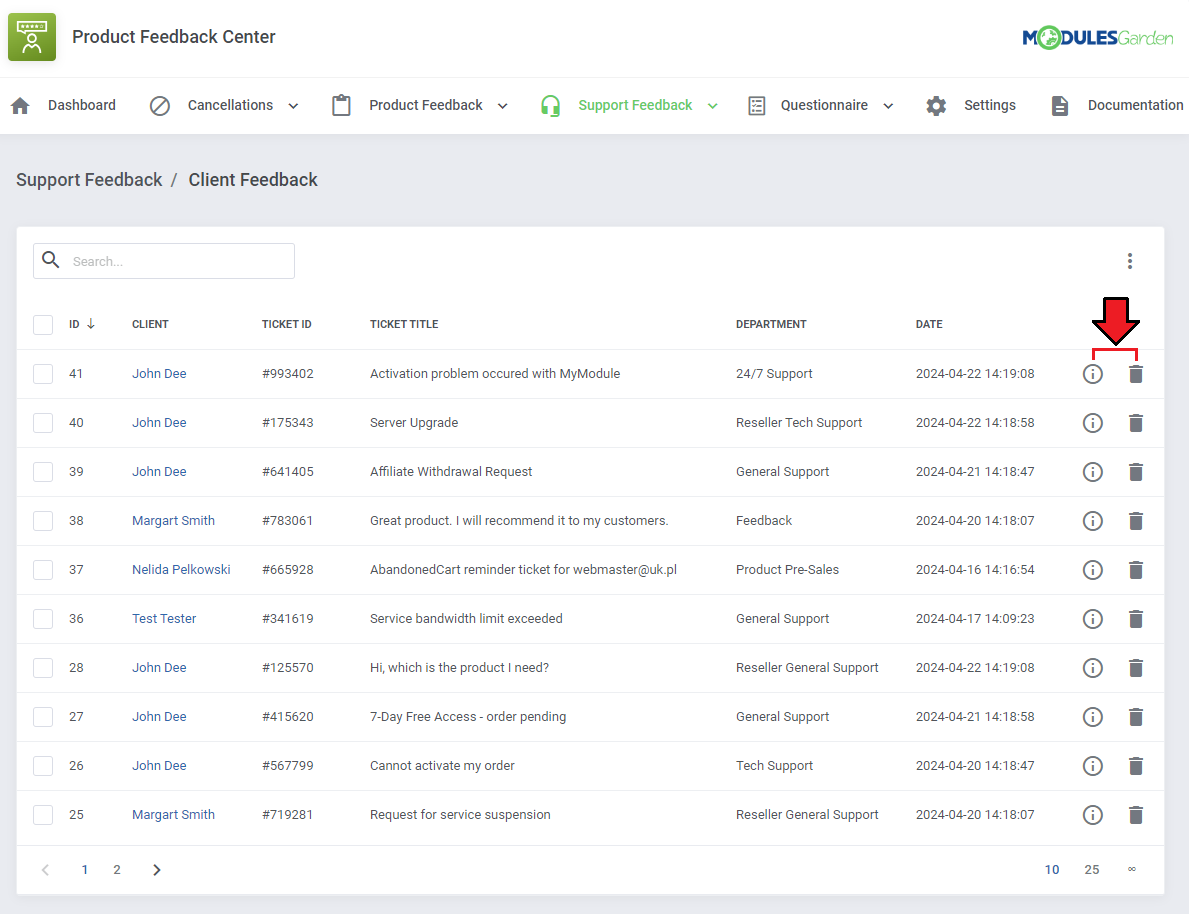View info for Service bandwidth limit exceeded
The height and width of the screenshot is (914, 1189).
click(x=1092, y=619)
